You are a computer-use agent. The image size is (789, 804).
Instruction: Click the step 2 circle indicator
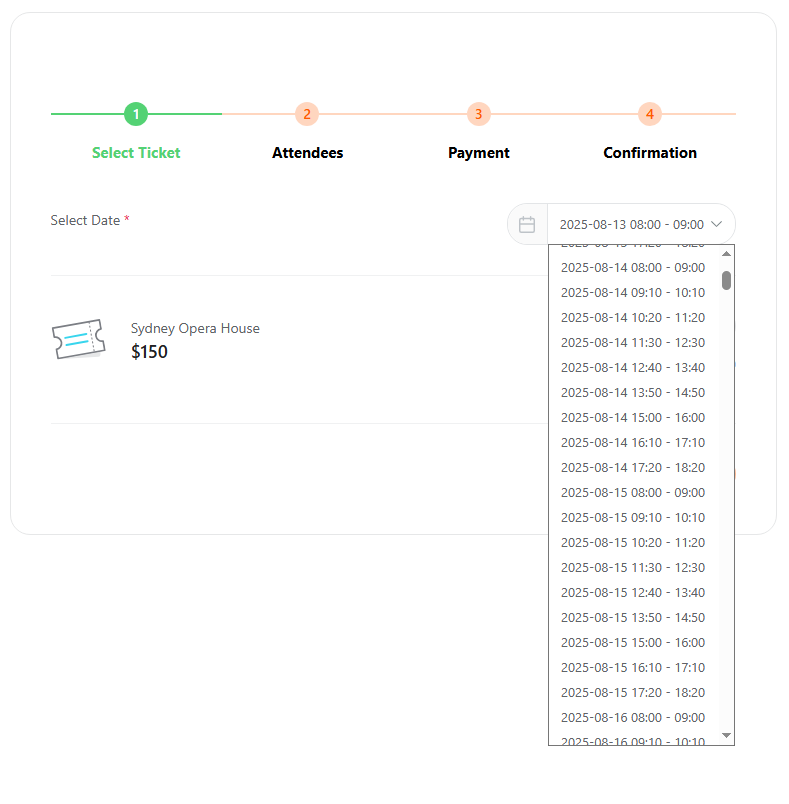pos(307,114)
